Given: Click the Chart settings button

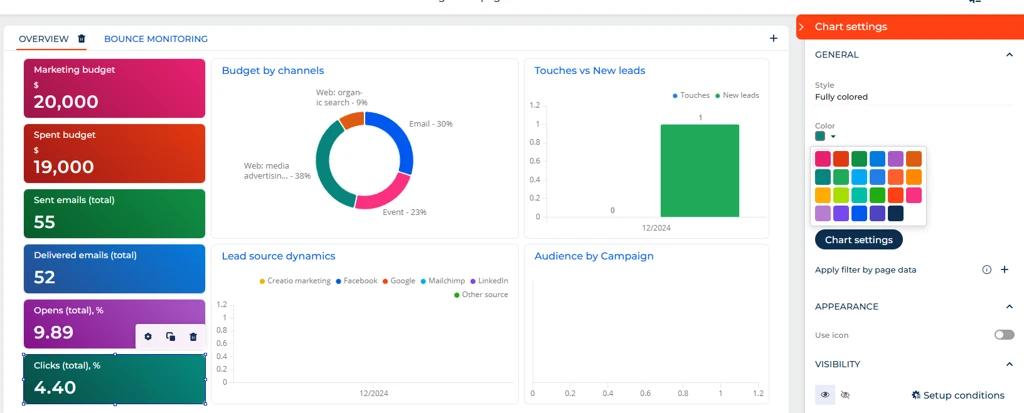Looking at the screenshot, I should [x=858, y=240].
